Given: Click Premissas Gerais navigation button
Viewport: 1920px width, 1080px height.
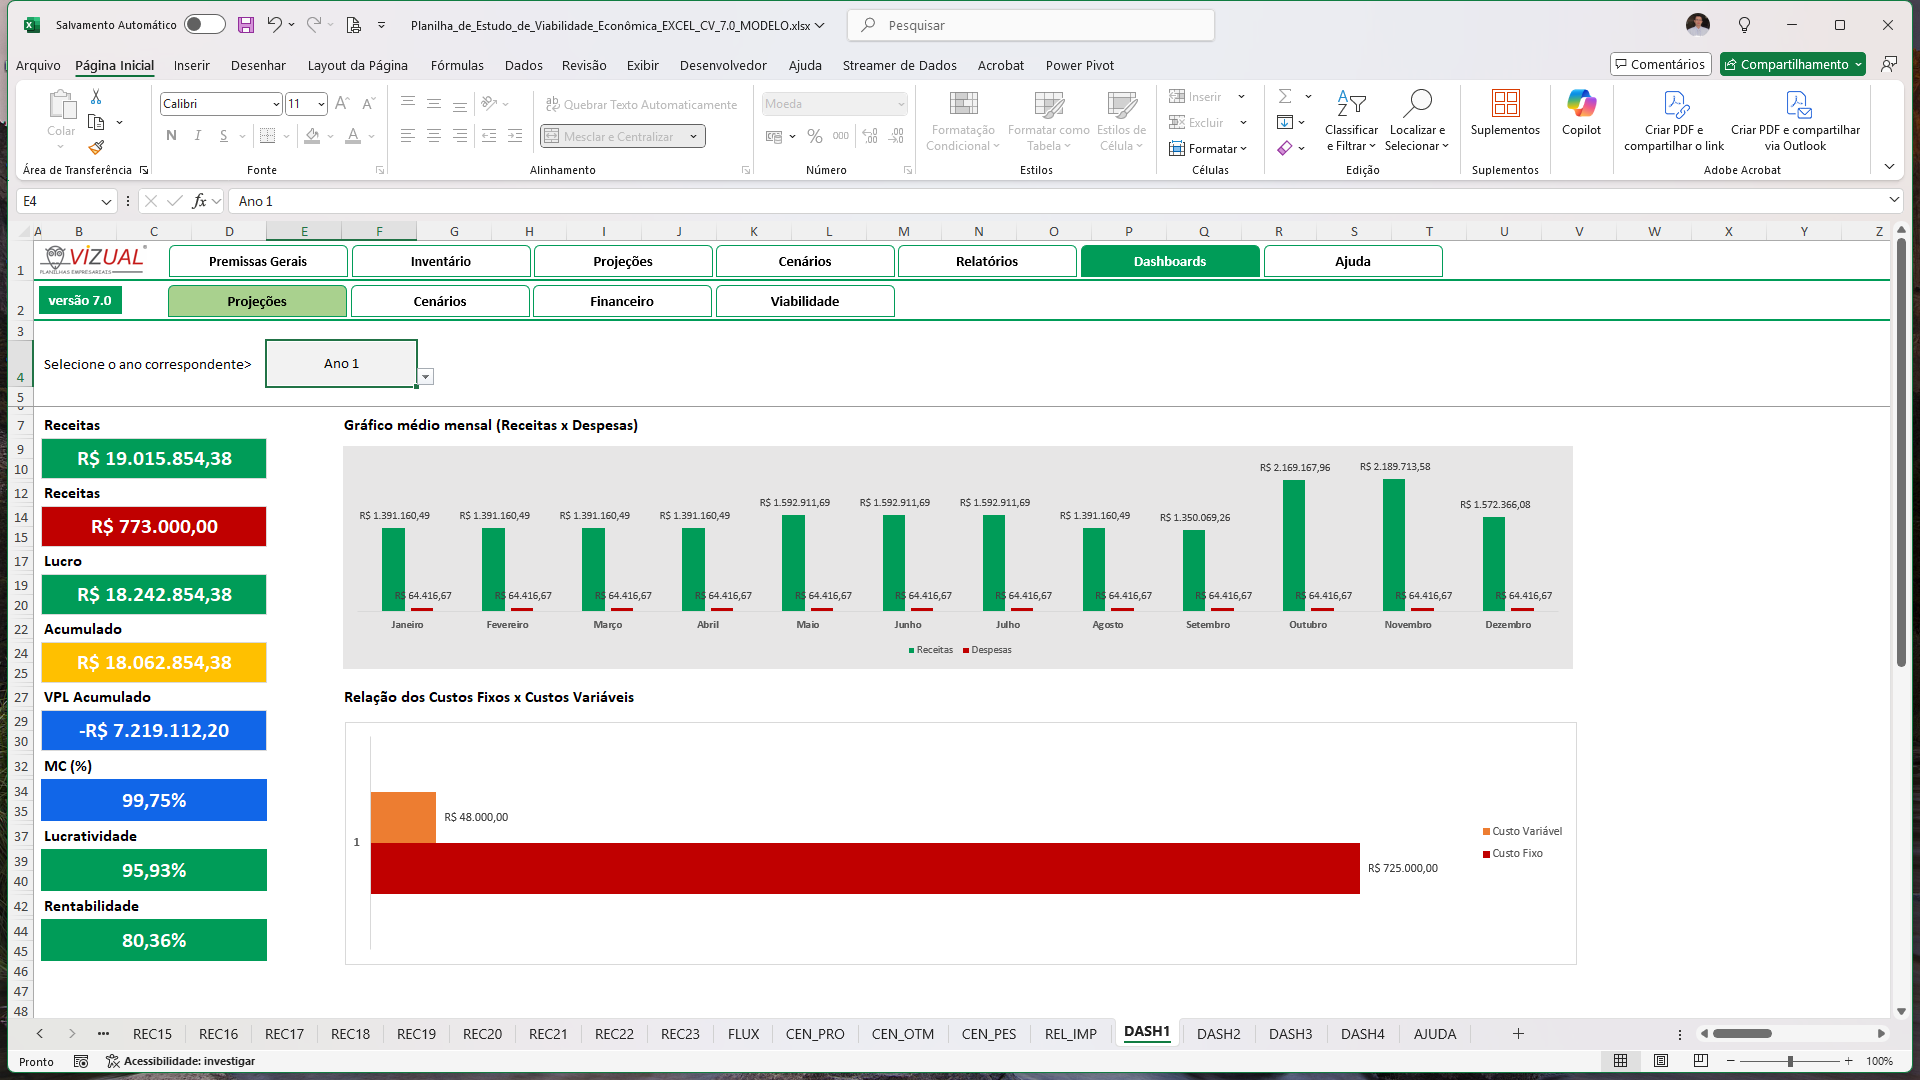Looking at the screenshot, I should coord(258,261).
